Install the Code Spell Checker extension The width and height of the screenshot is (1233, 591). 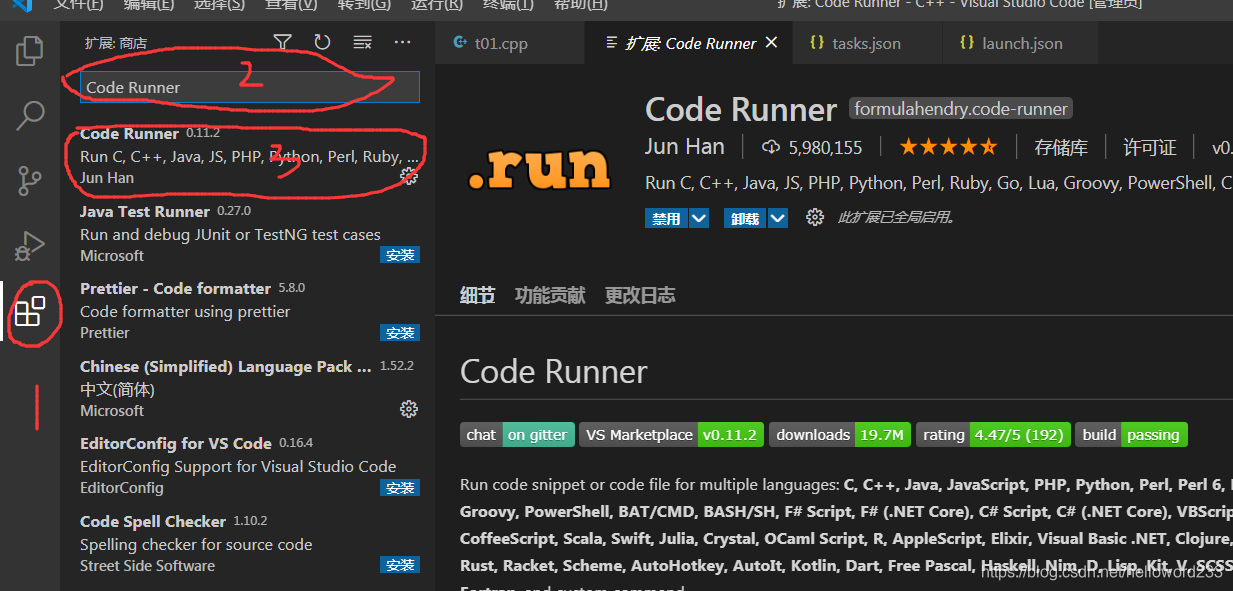click(400, 565)
